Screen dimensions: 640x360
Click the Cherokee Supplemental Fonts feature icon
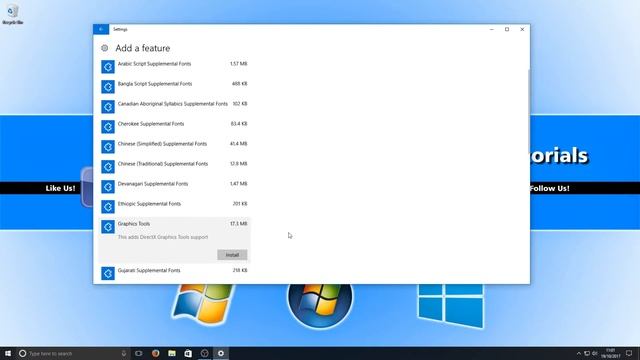click(x=108, y=127)
